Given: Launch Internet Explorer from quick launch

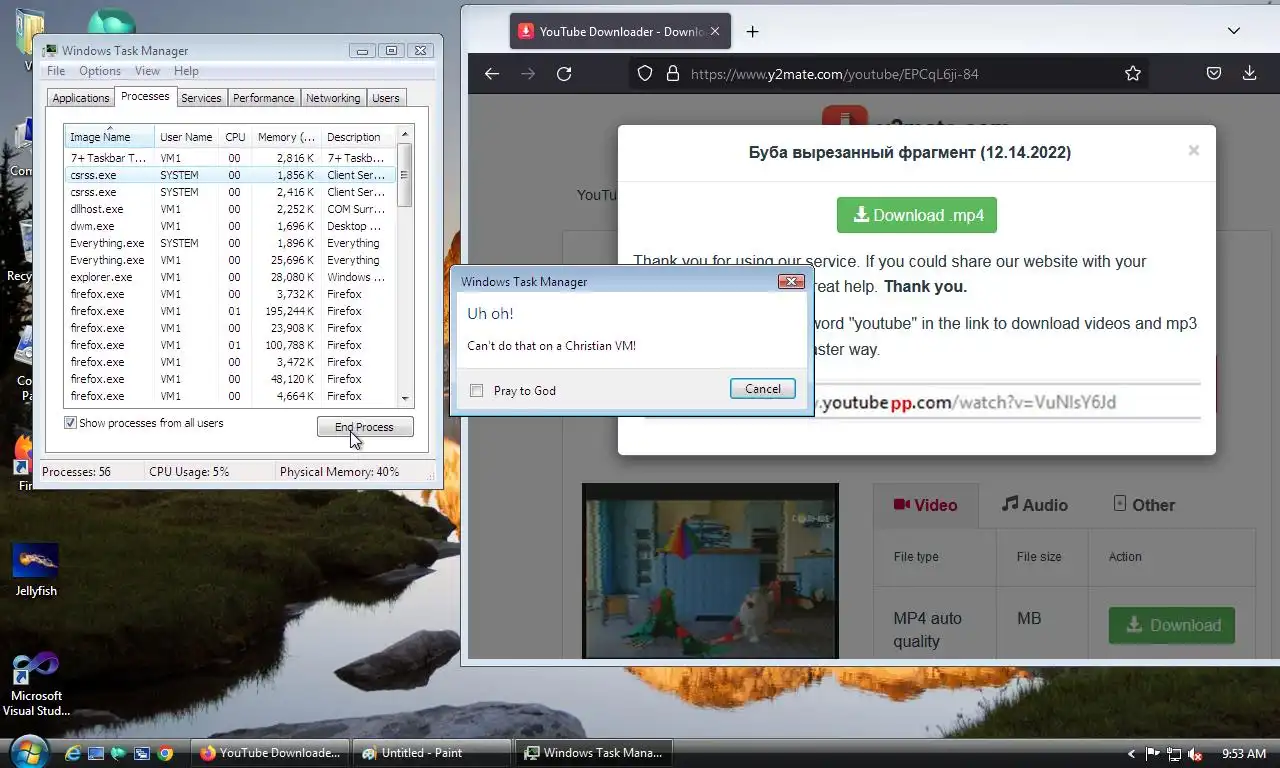Looking at the screenshot, I should click(72, 753).
